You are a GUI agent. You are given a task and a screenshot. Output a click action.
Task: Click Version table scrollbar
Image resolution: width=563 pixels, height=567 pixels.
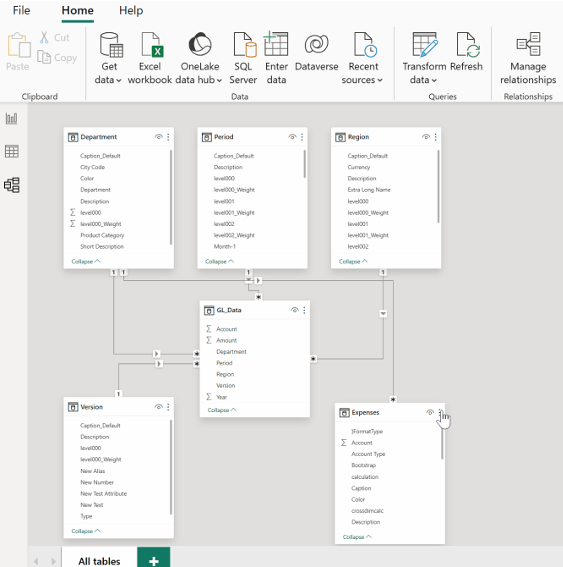click(171, 467)
